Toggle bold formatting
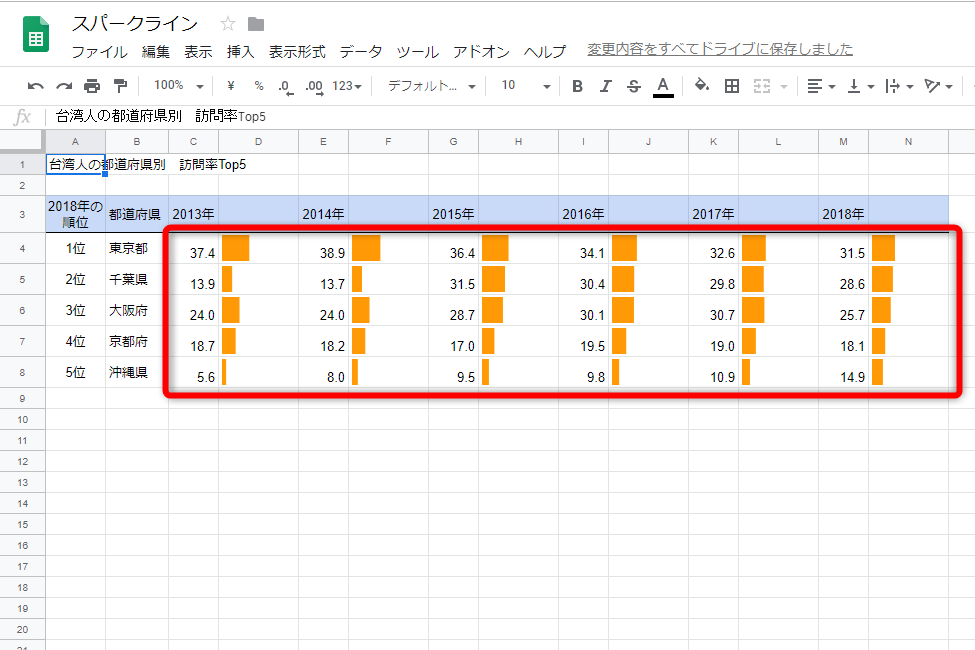975x650 pixels. click(x=577, y=86)
